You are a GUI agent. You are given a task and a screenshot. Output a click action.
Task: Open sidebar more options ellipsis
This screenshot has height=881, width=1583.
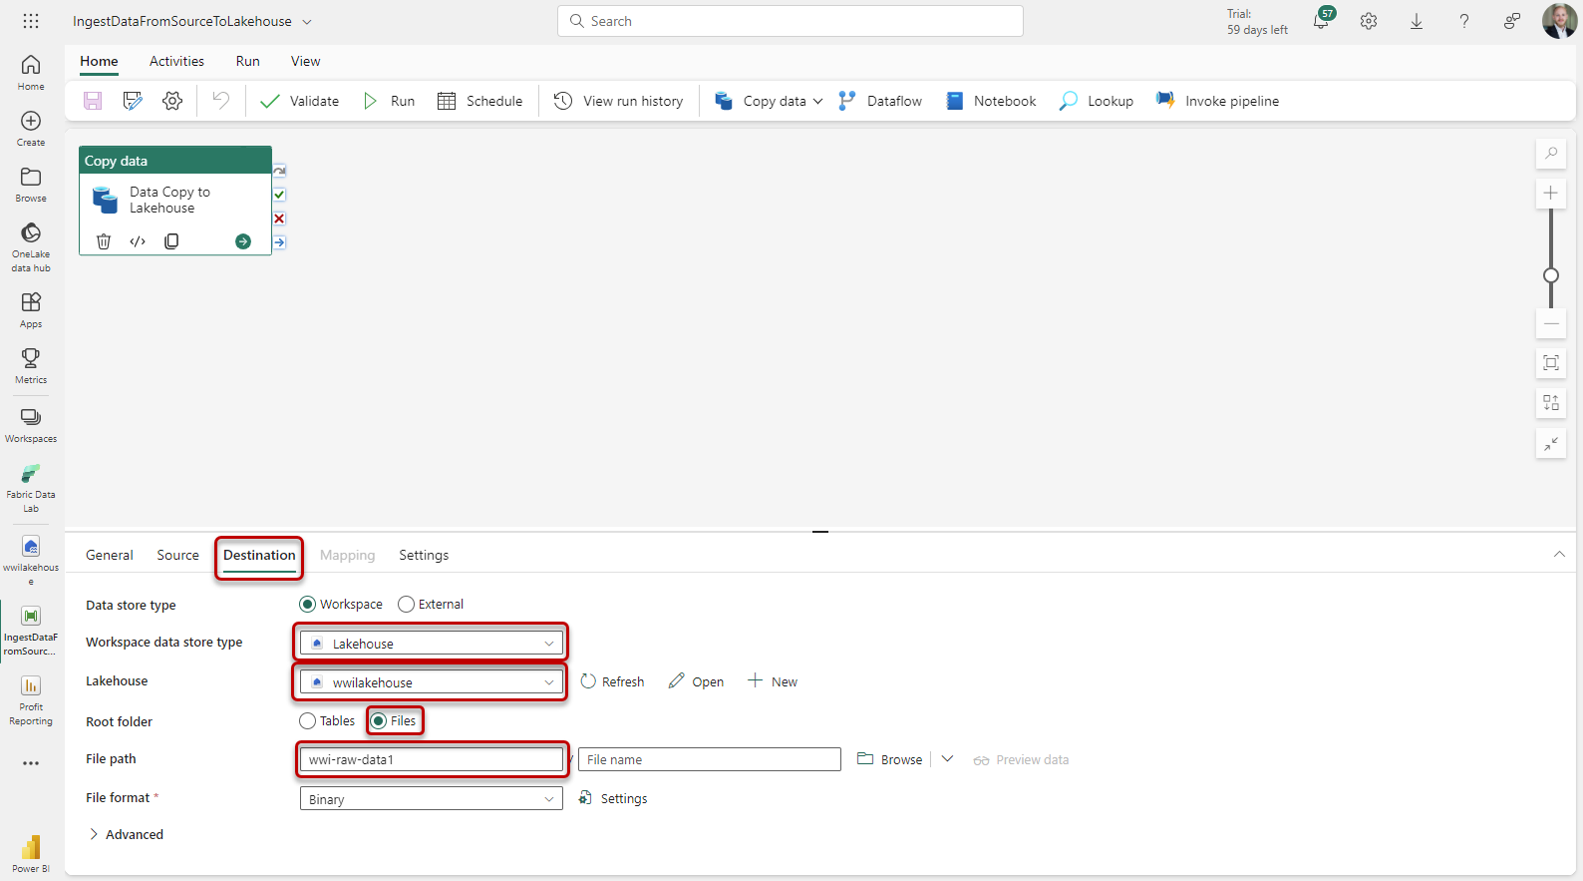click(x=31, y=764)
